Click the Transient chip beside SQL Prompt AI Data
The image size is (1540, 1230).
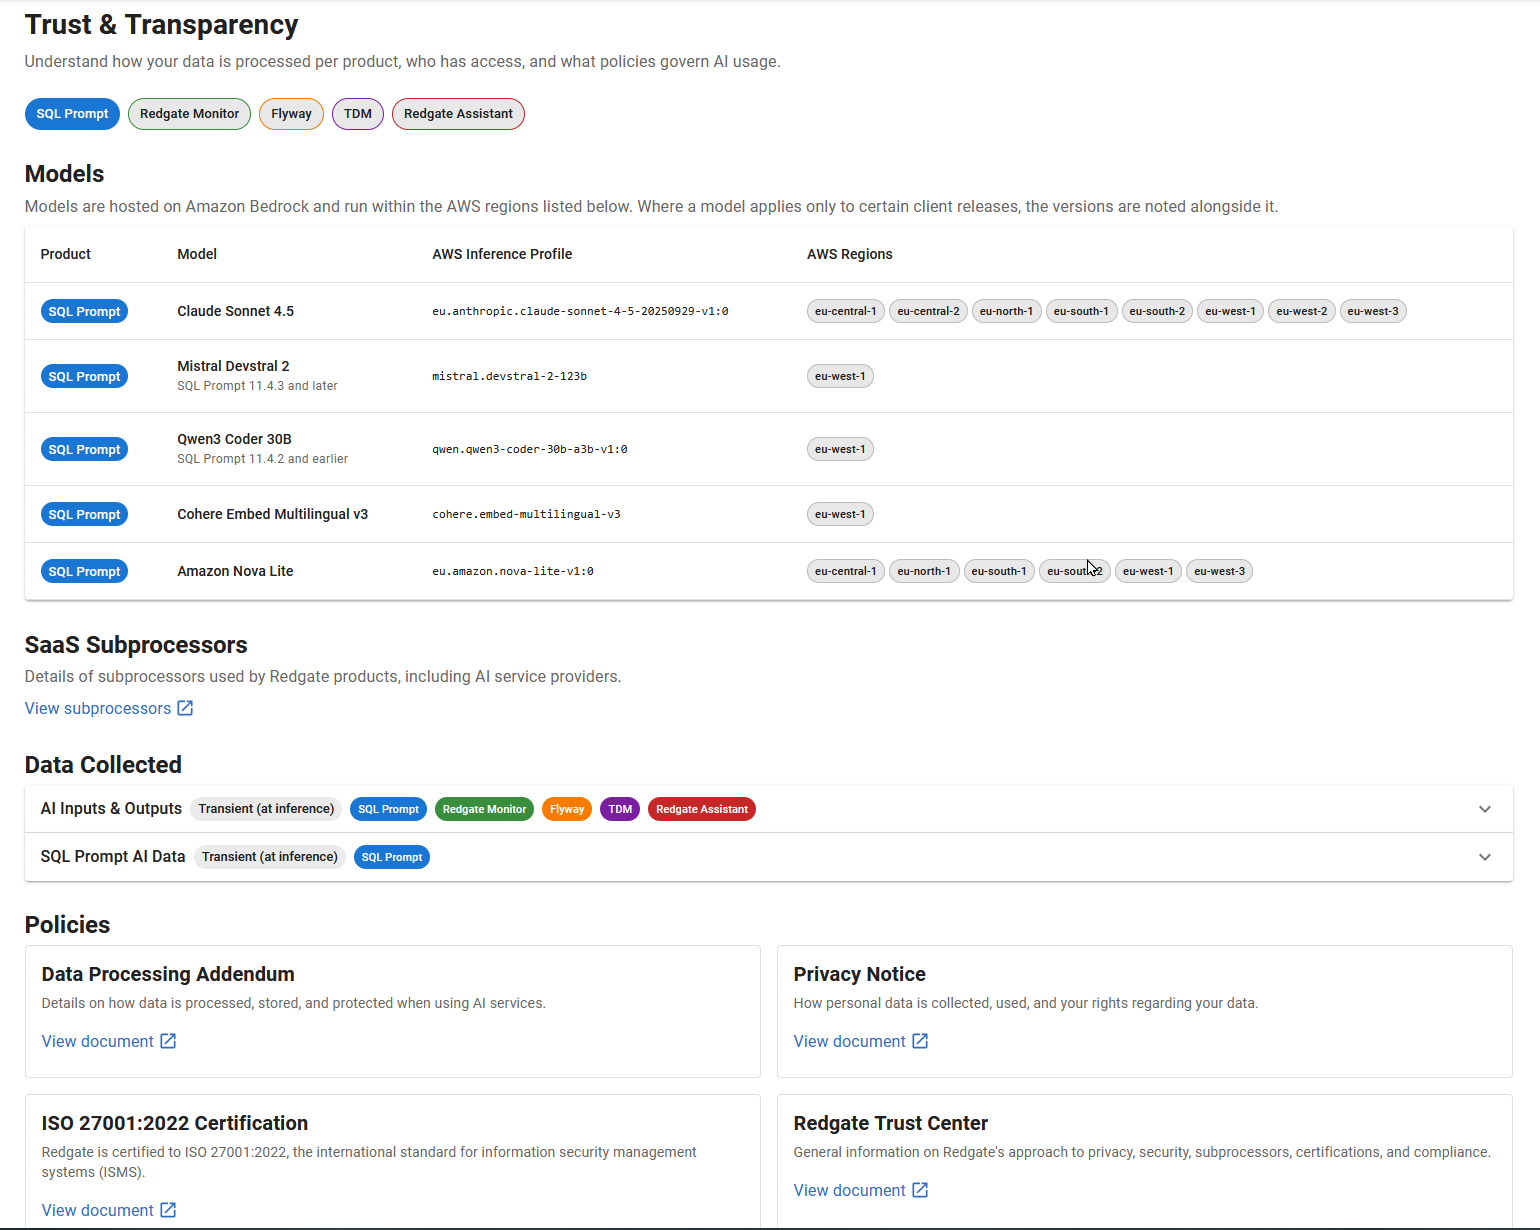tap(270, 857)
